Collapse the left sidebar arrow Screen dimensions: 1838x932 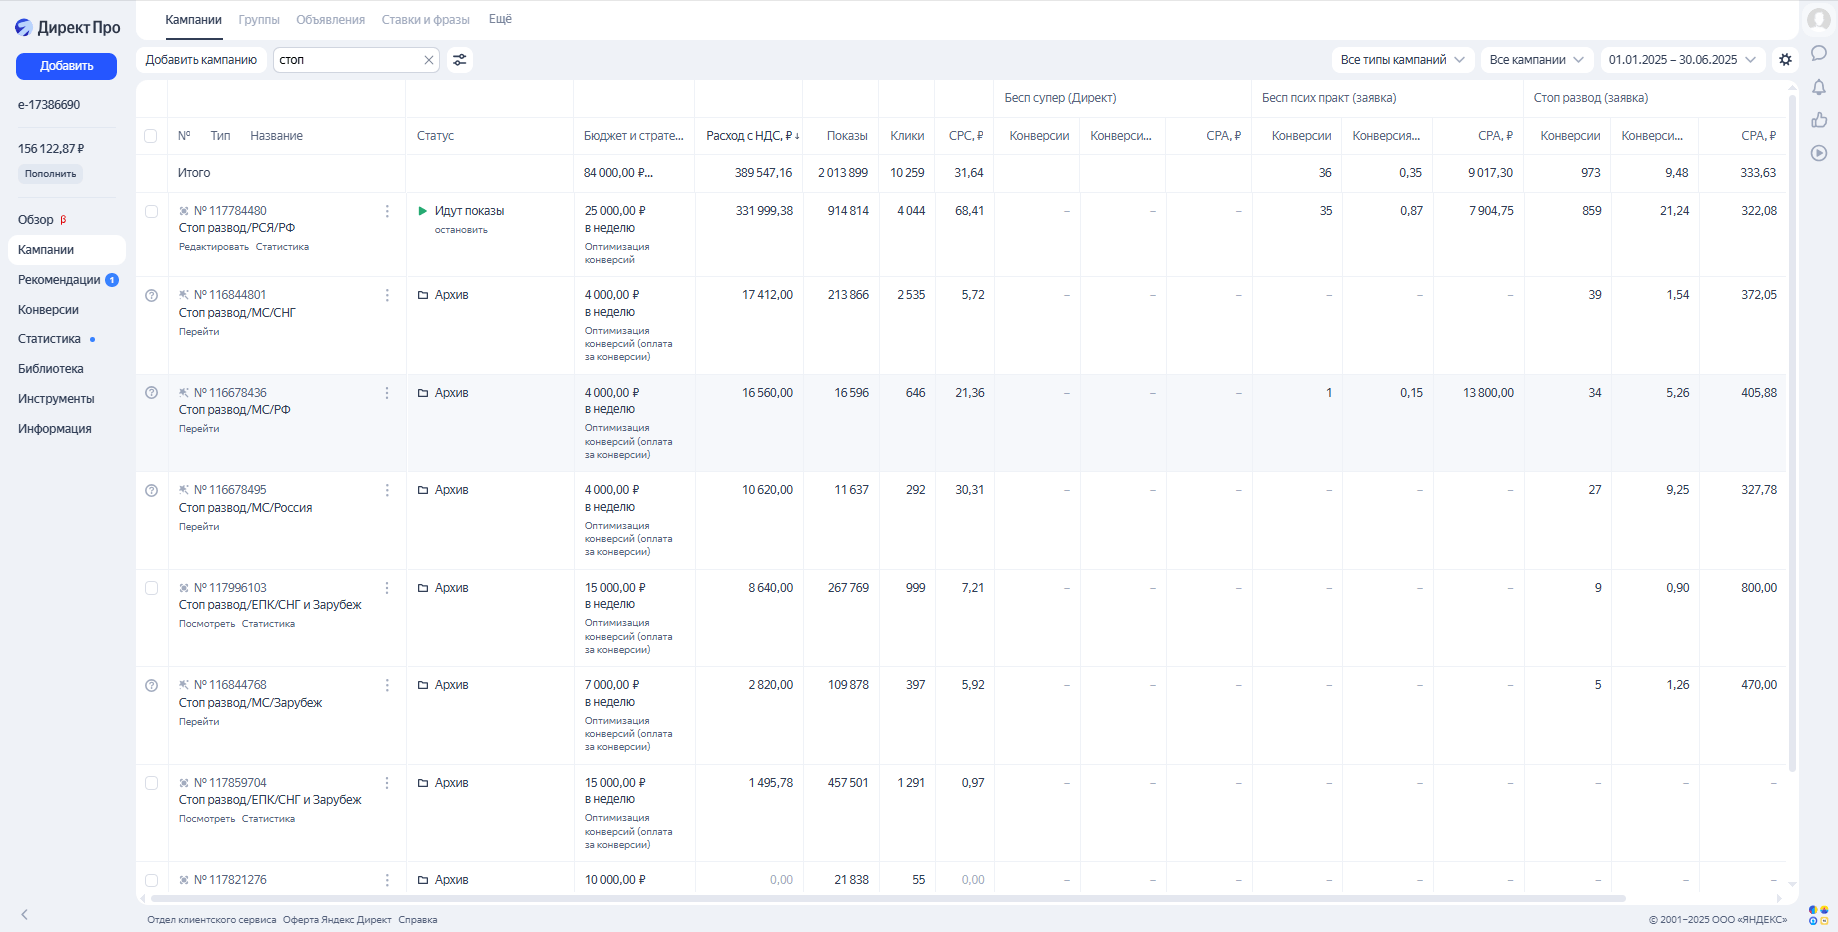(25, 914)
